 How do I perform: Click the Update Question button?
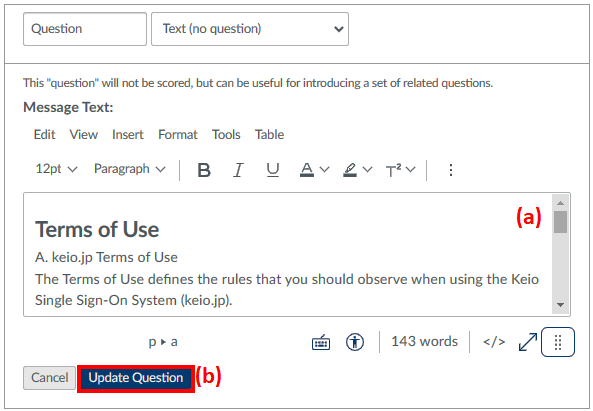[x=136, y=378]
